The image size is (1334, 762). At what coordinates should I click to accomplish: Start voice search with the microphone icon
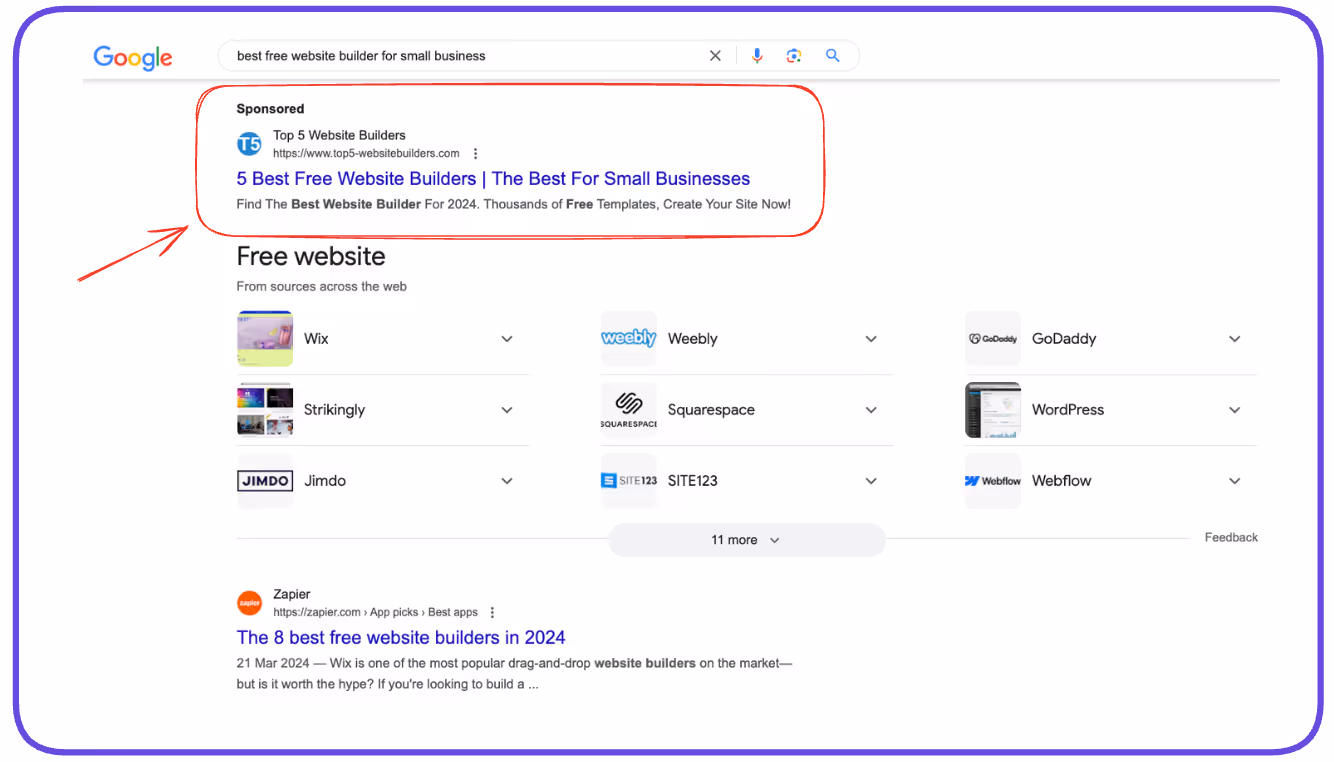click(x=757, y=56)
